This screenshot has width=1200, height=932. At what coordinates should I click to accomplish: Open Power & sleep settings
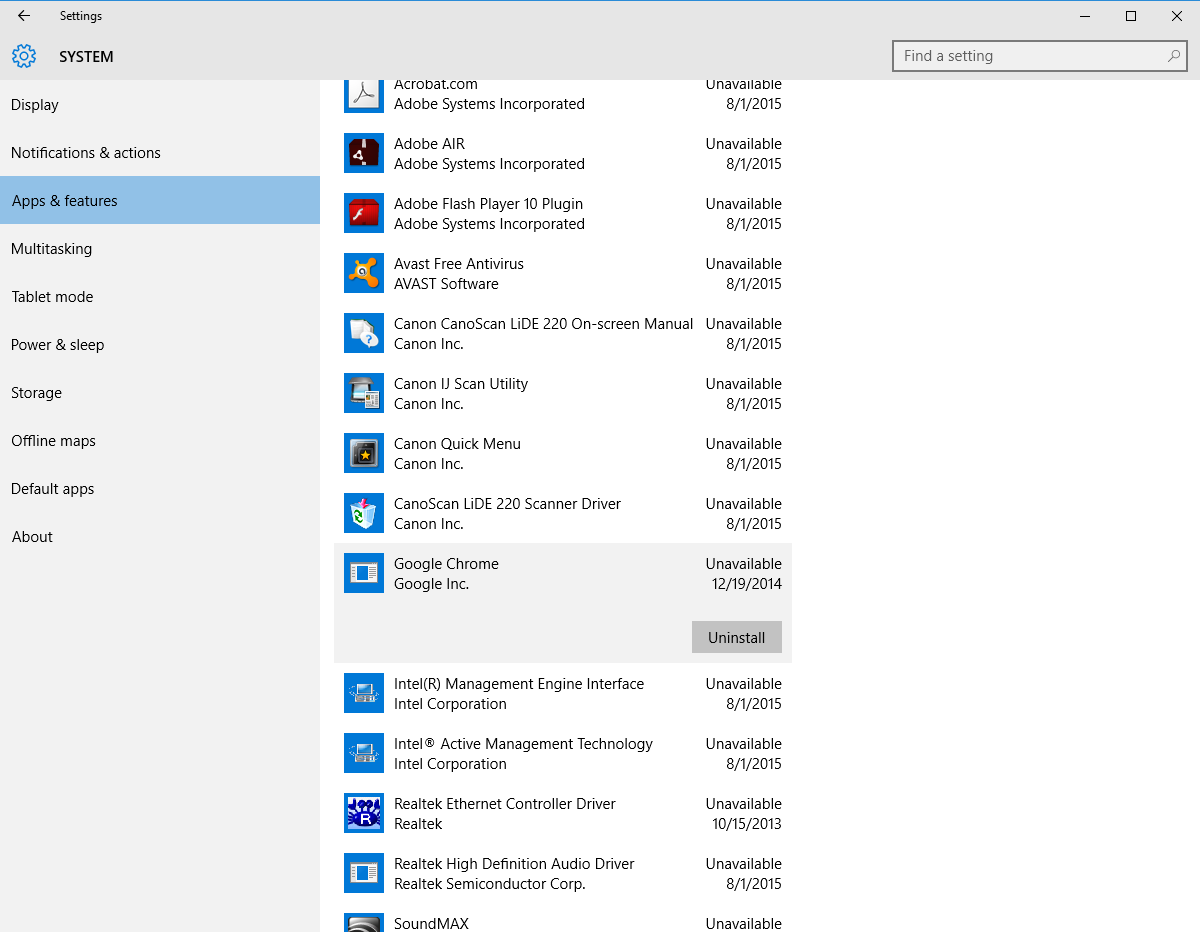pos(160,344)
